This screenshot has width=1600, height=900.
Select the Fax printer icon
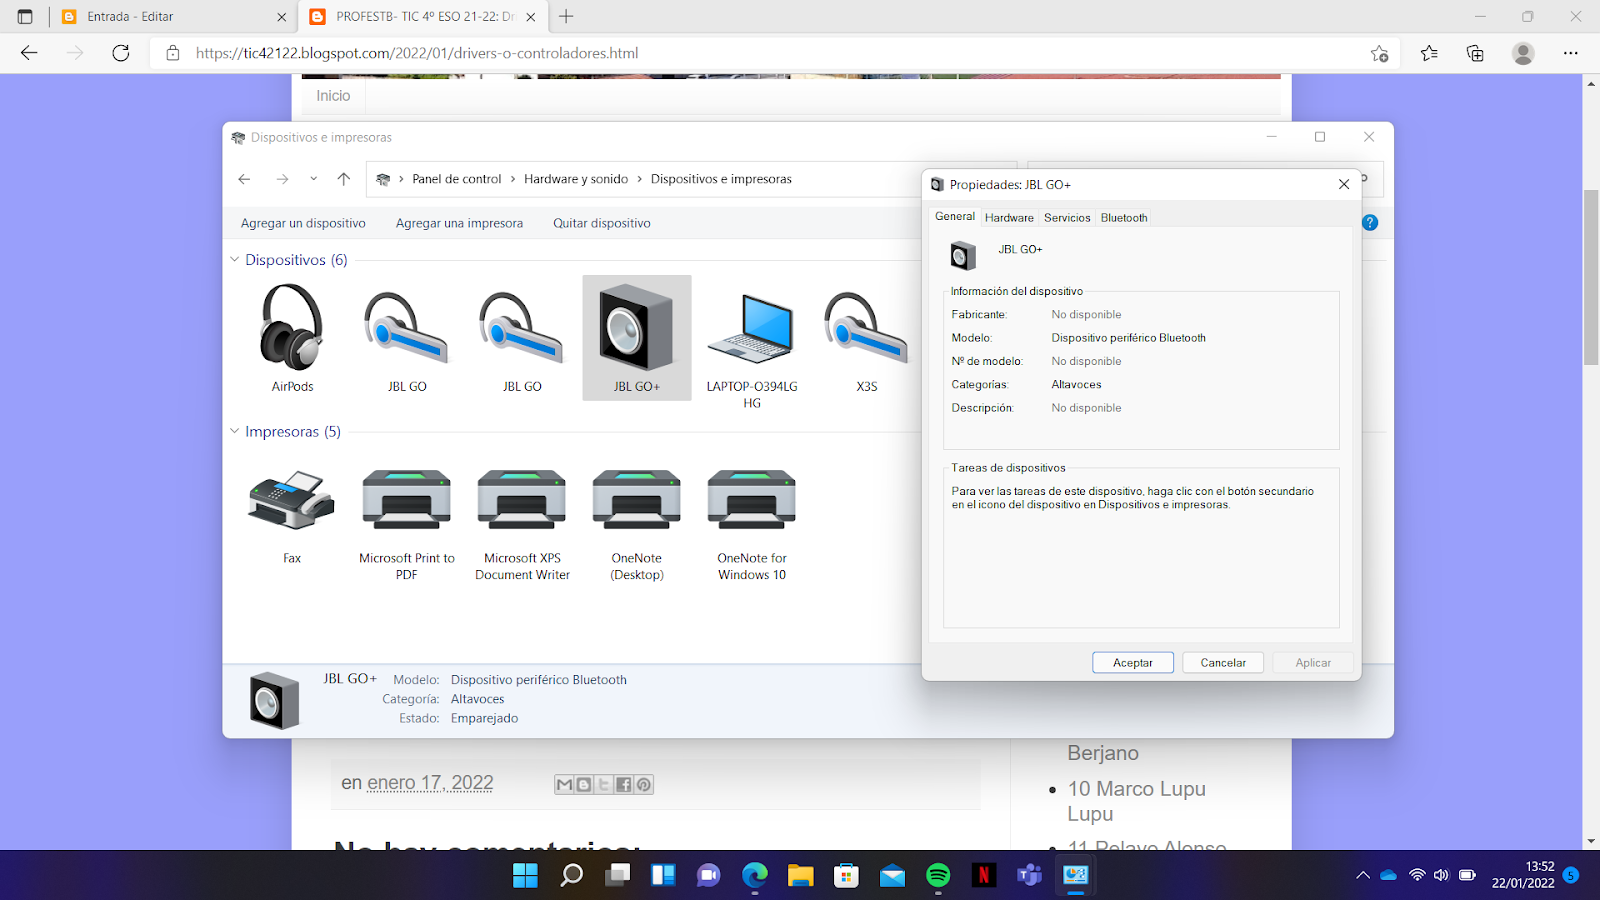(292, 499)
